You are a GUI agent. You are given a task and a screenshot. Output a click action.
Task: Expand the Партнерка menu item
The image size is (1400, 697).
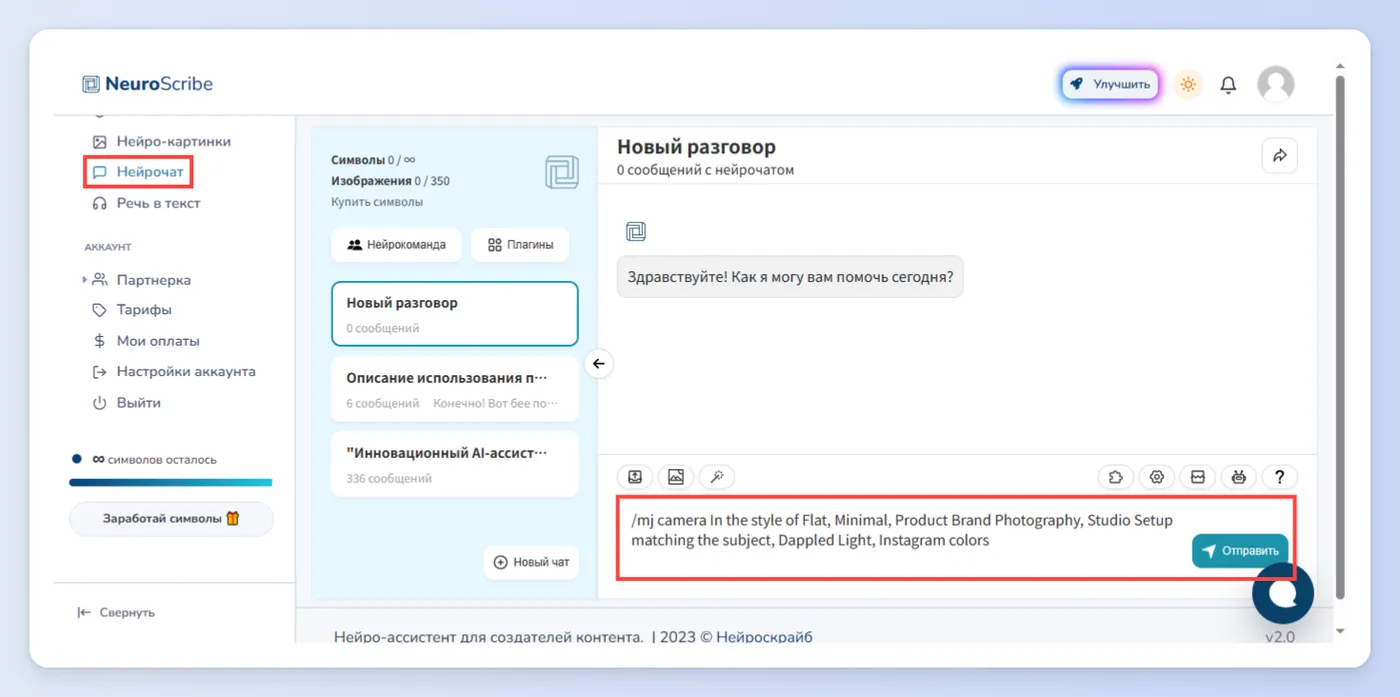[x=141, y=280]
